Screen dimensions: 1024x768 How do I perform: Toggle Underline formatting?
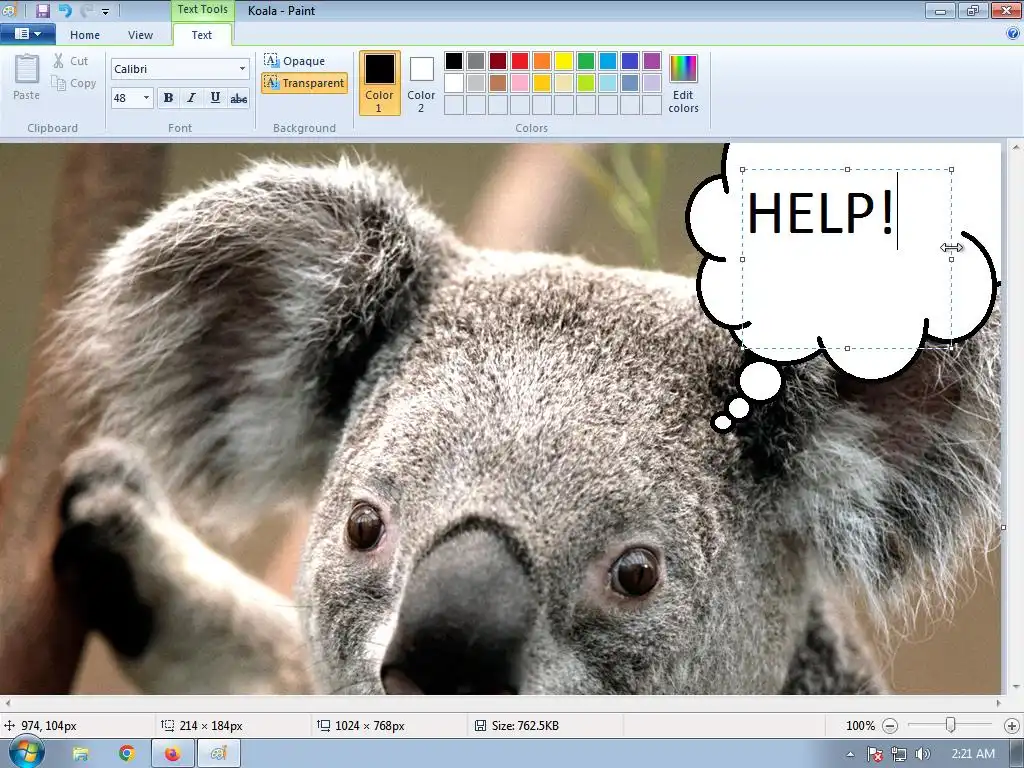tap(215, 98)
